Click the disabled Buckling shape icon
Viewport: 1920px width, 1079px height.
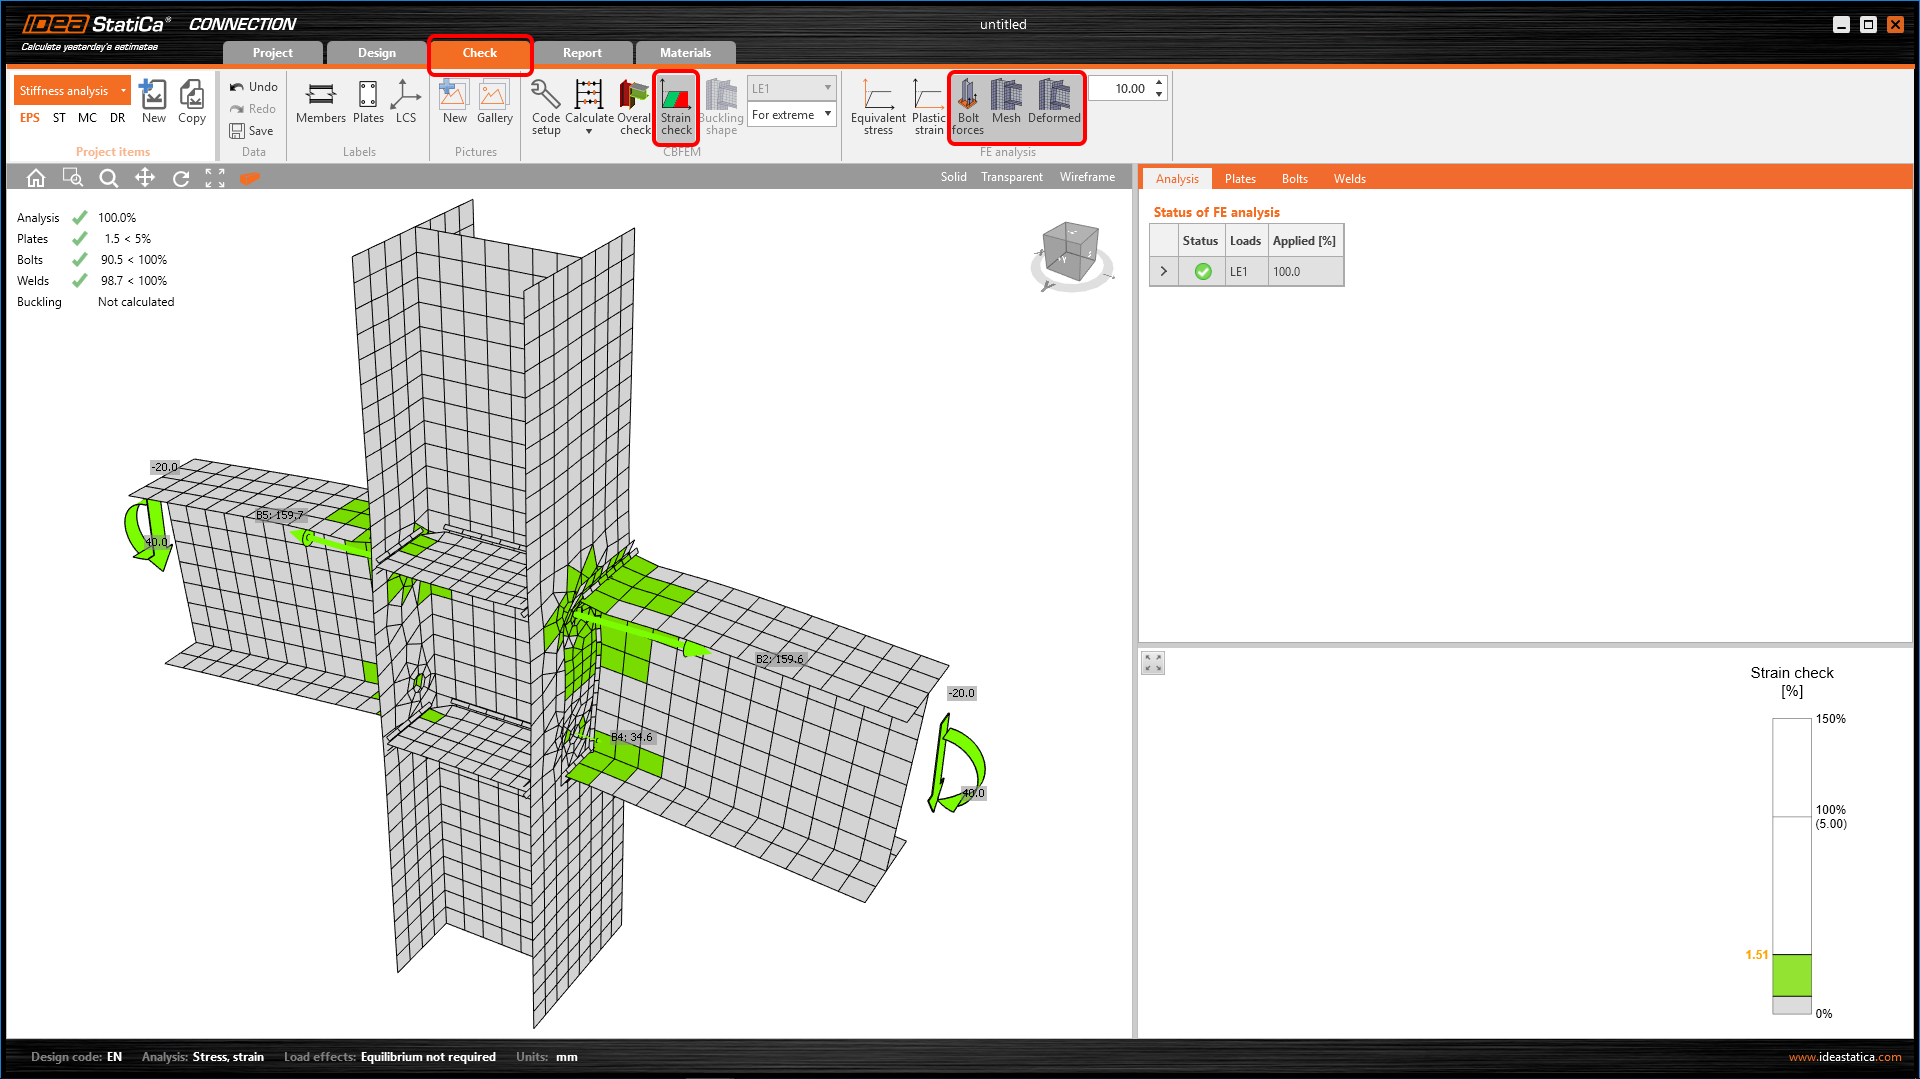pos(721,107)
